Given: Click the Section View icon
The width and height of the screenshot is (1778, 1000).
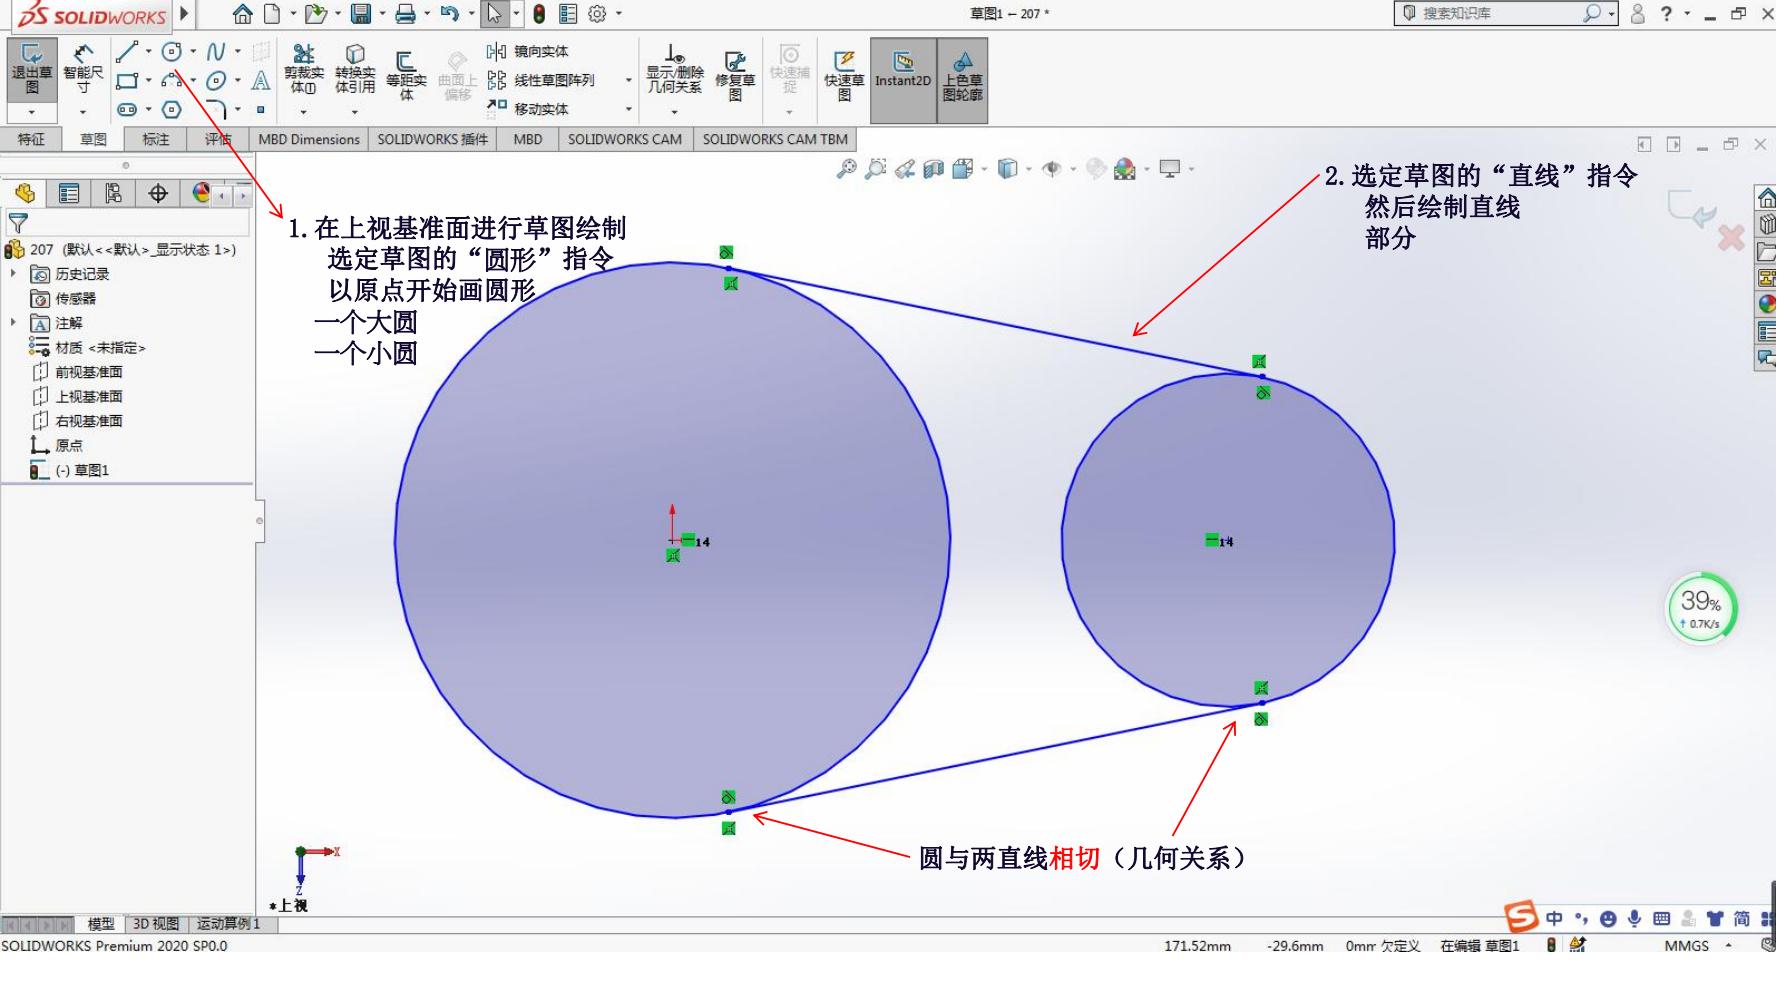Looking at the screenshot, I should pyautogui.click(x=933, y=169).
